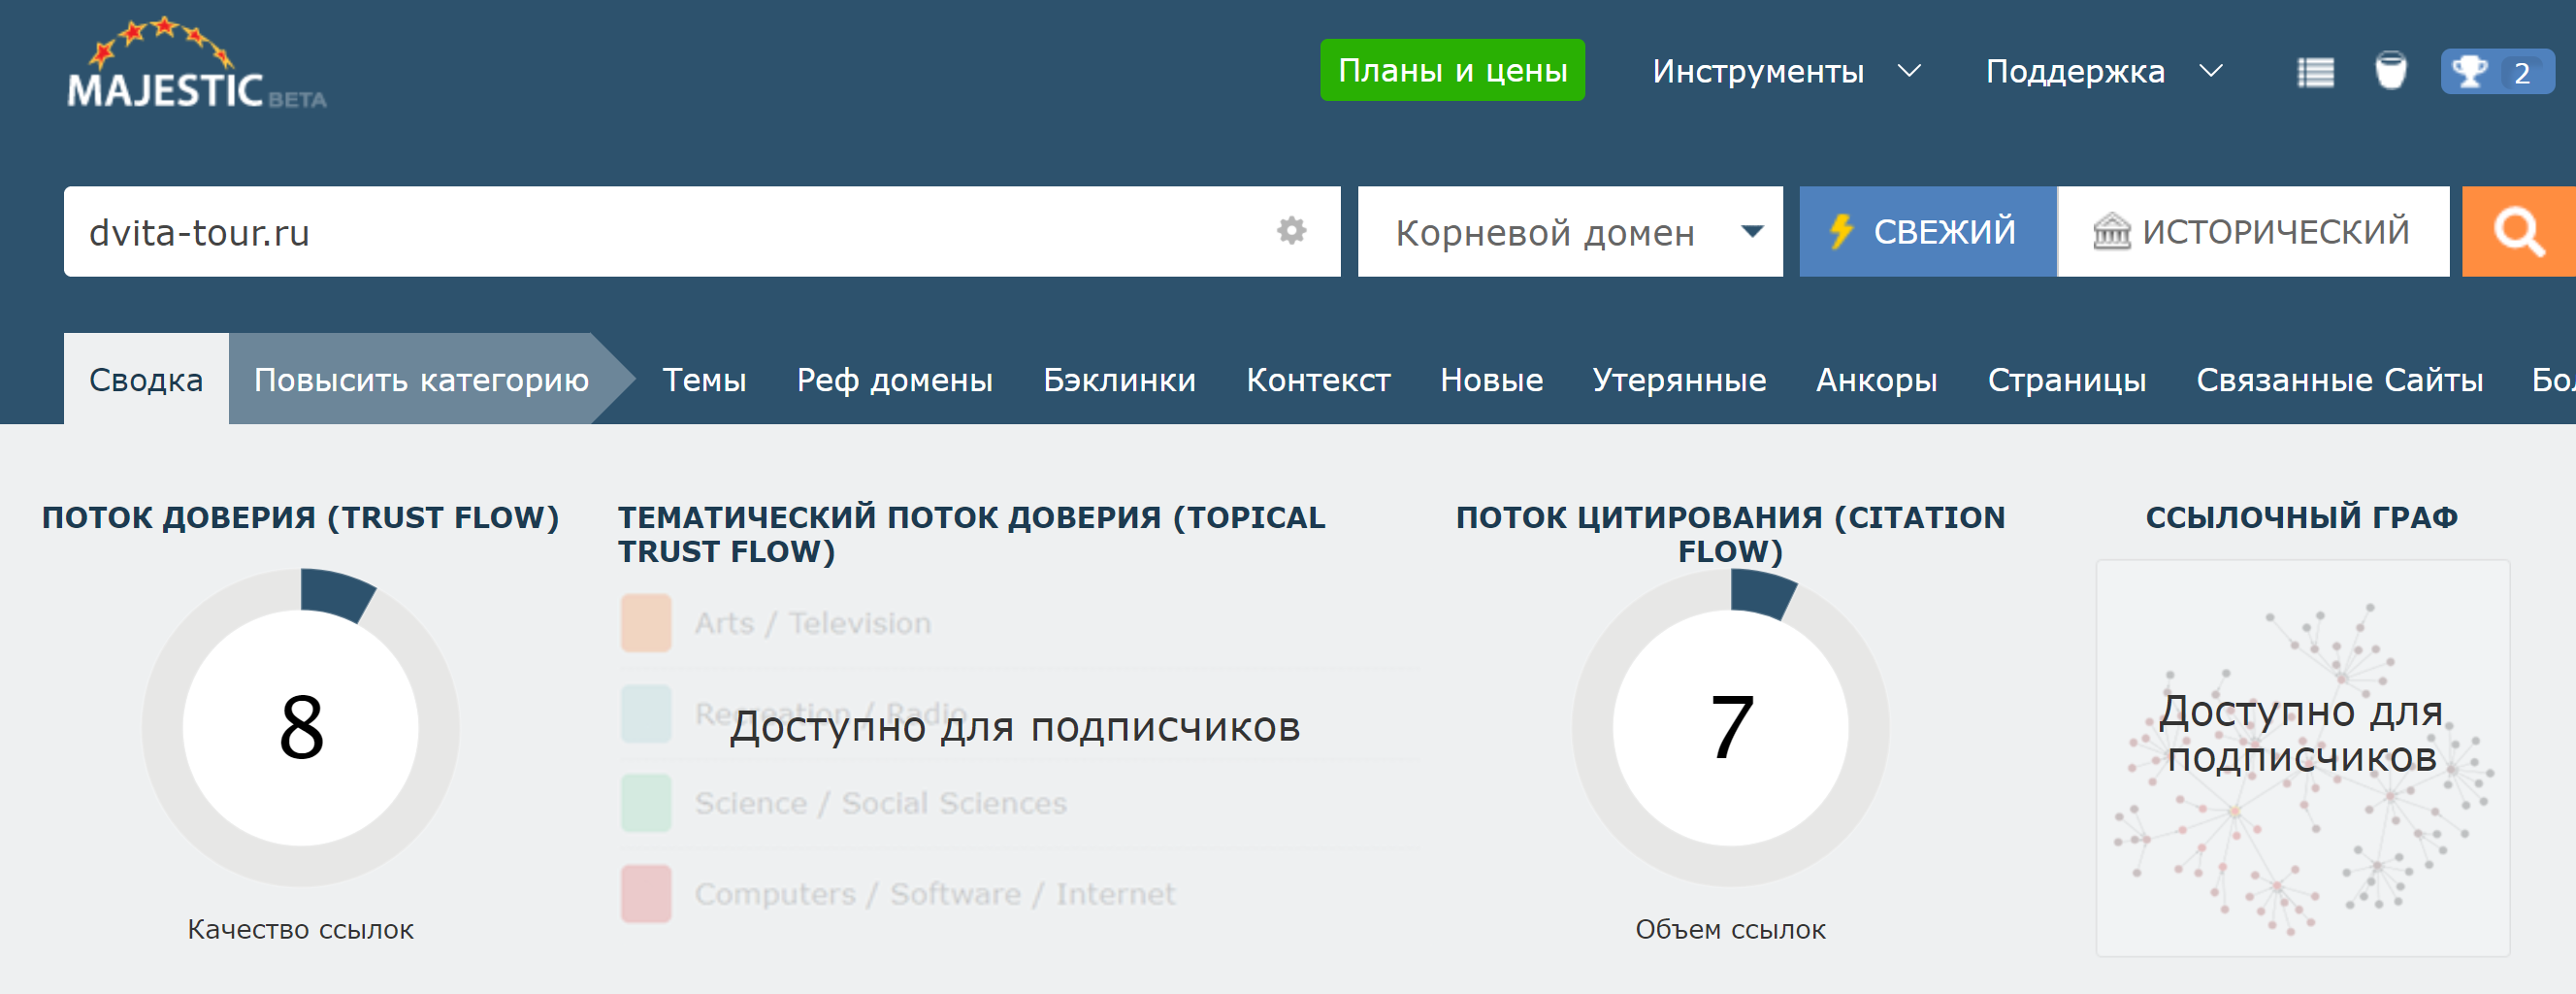Screen dimensions: 2576x994
Task: Click the ССЫЛОЧНЫЙ ГРАФ heading
Action: [x=2302, y=518]
